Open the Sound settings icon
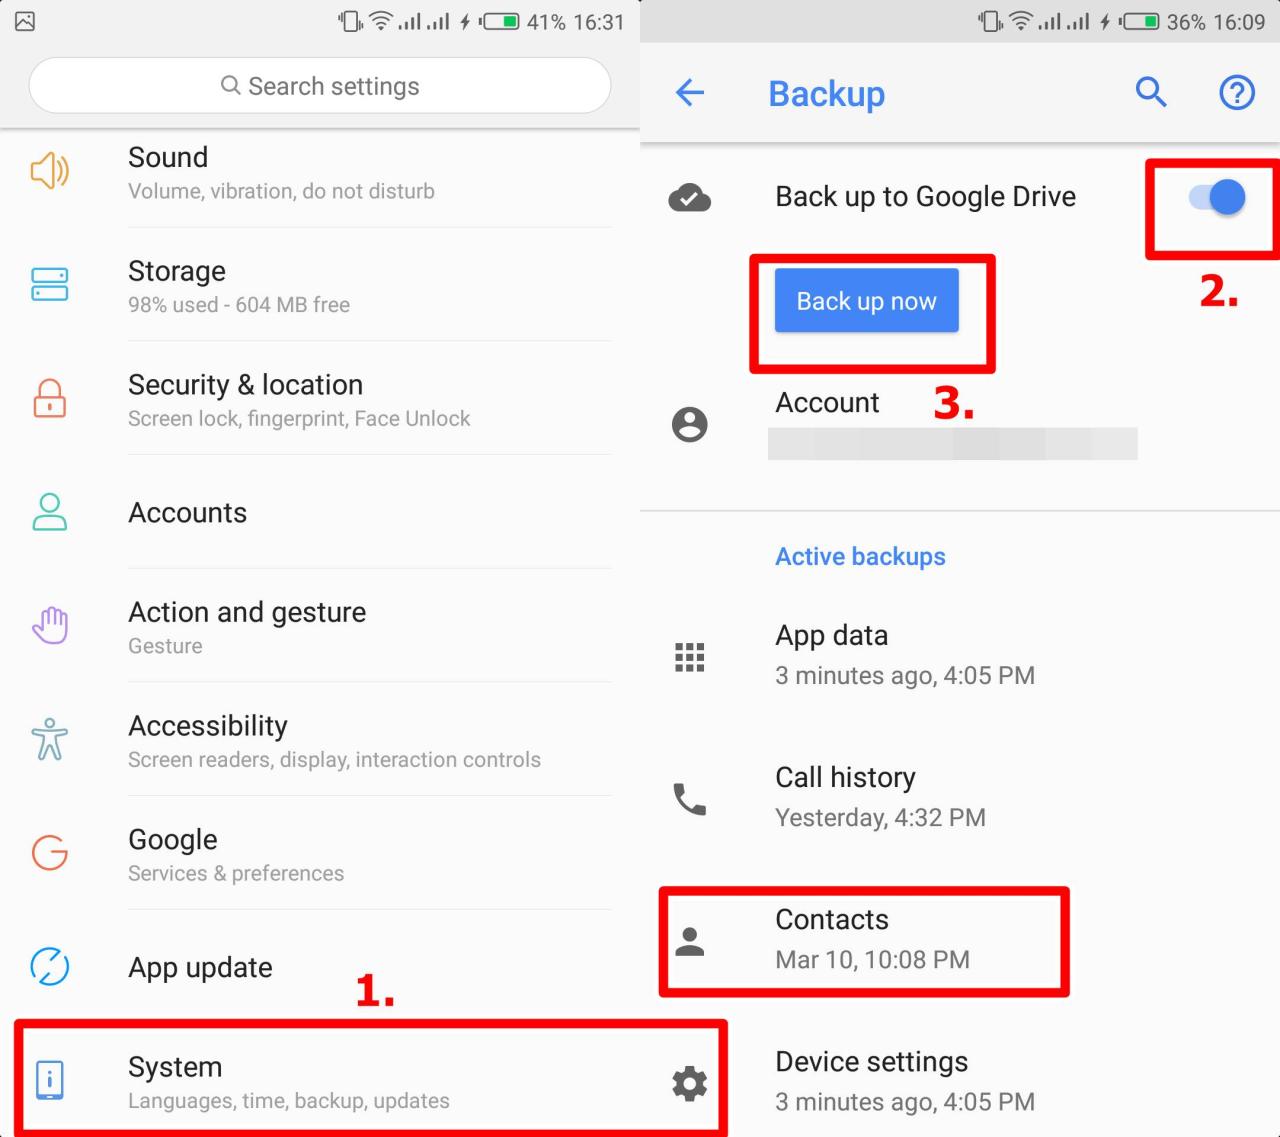 point(49,171)
